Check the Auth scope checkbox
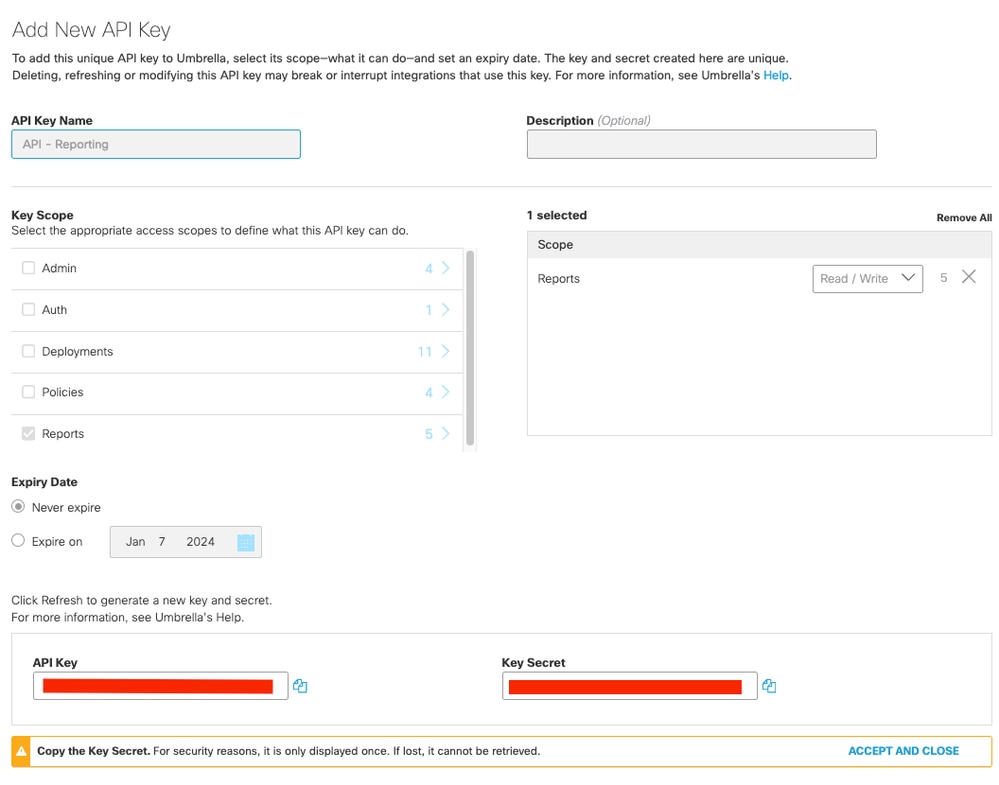Screen dimensions: 999x785 pyautogui.click(x=29, y=310)
